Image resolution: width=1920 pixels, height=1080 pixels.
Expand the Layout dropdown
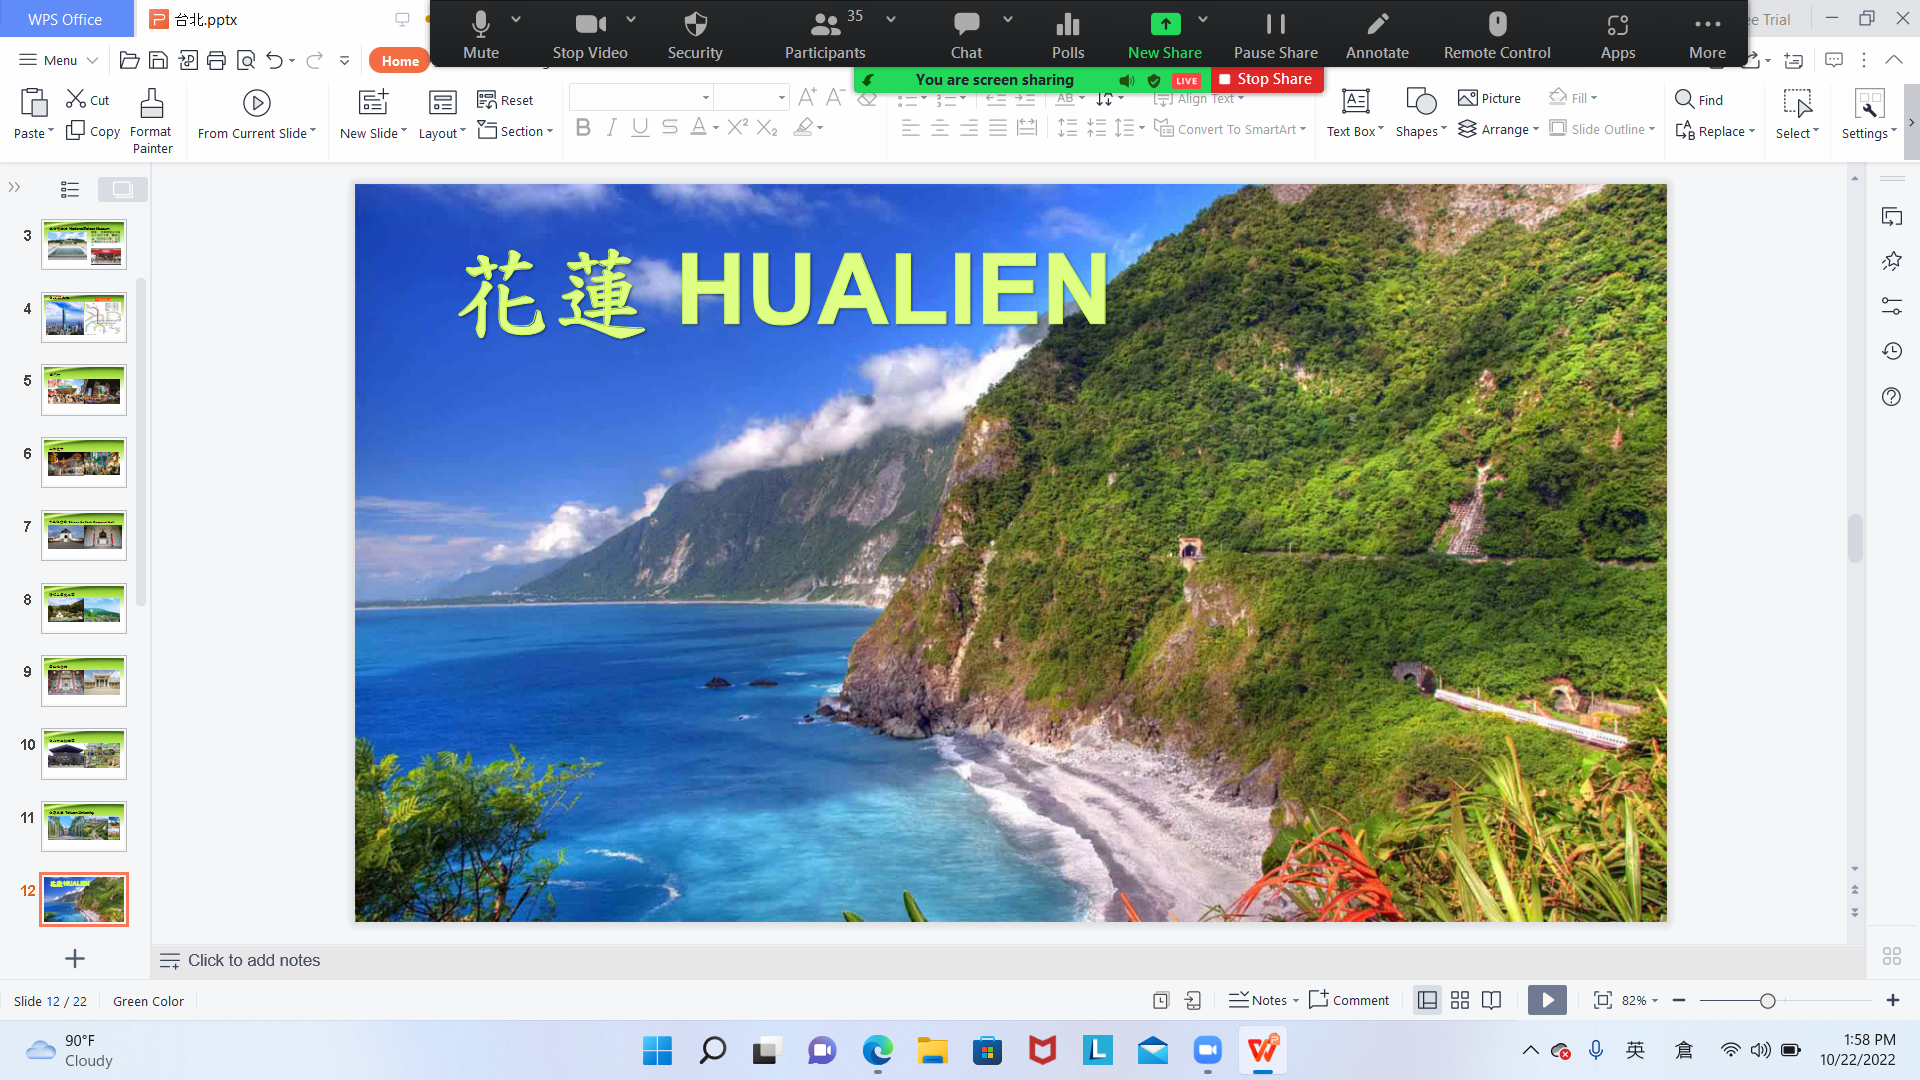point(442,132)
